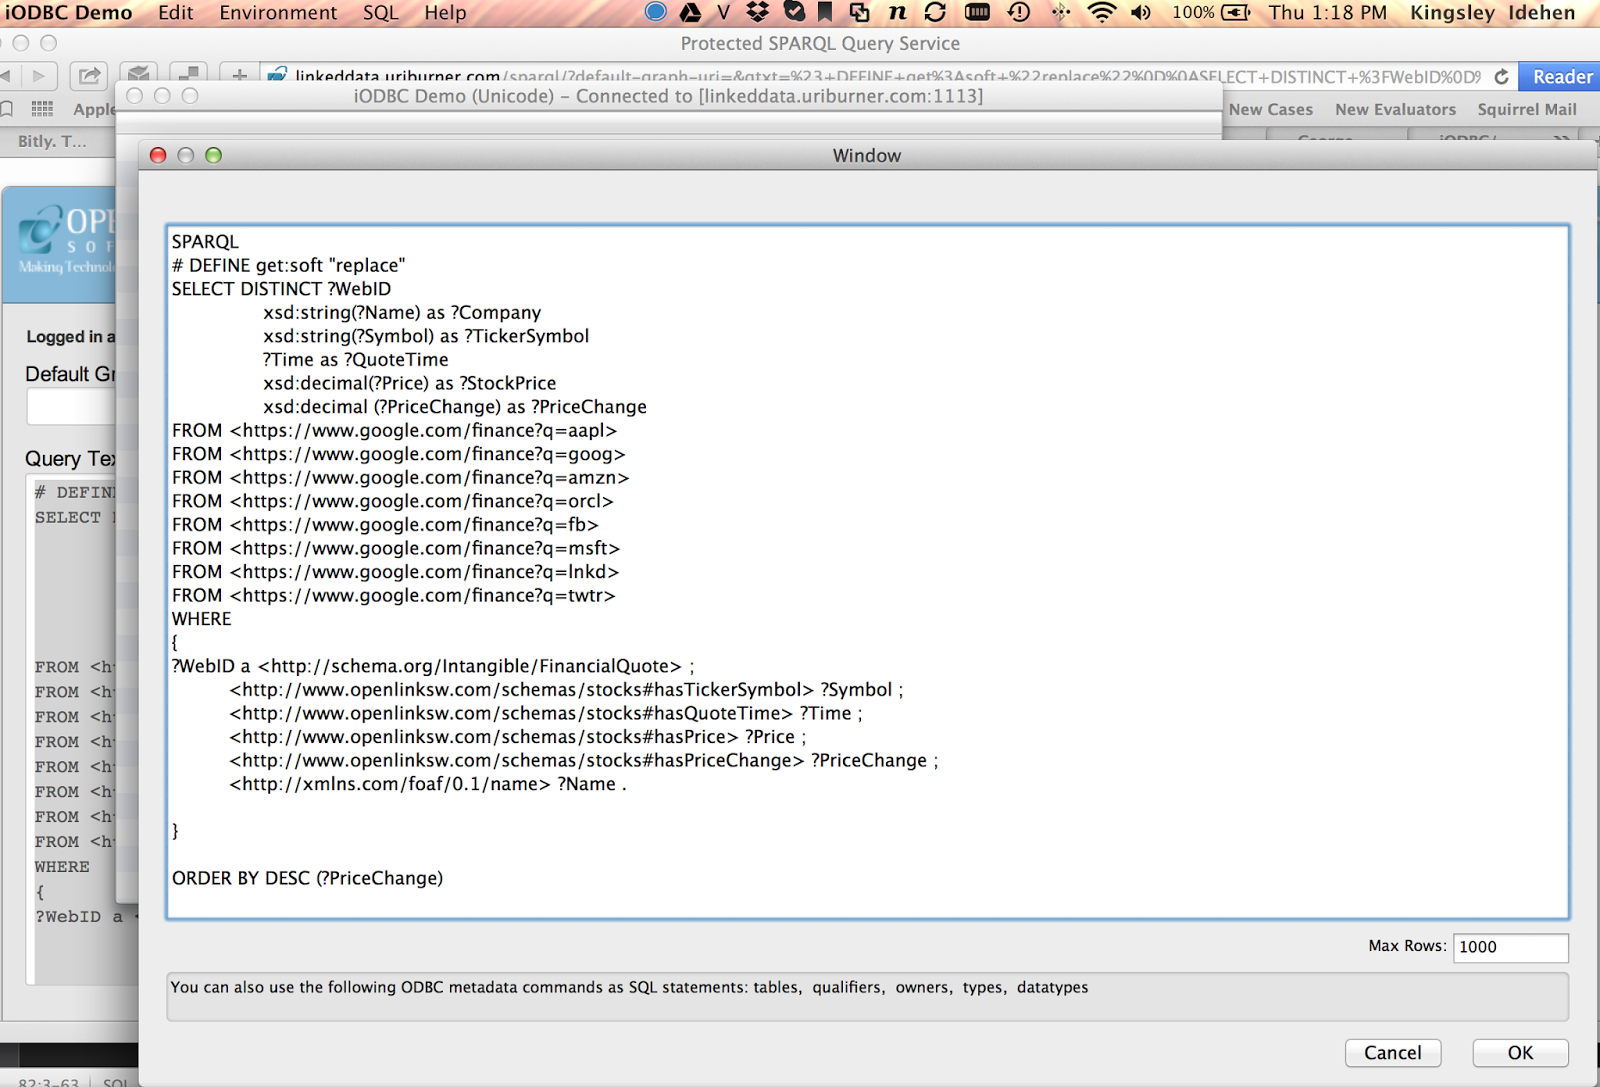
Task: Click the FROM line for q=fb
Action: [x=385, y=525]
